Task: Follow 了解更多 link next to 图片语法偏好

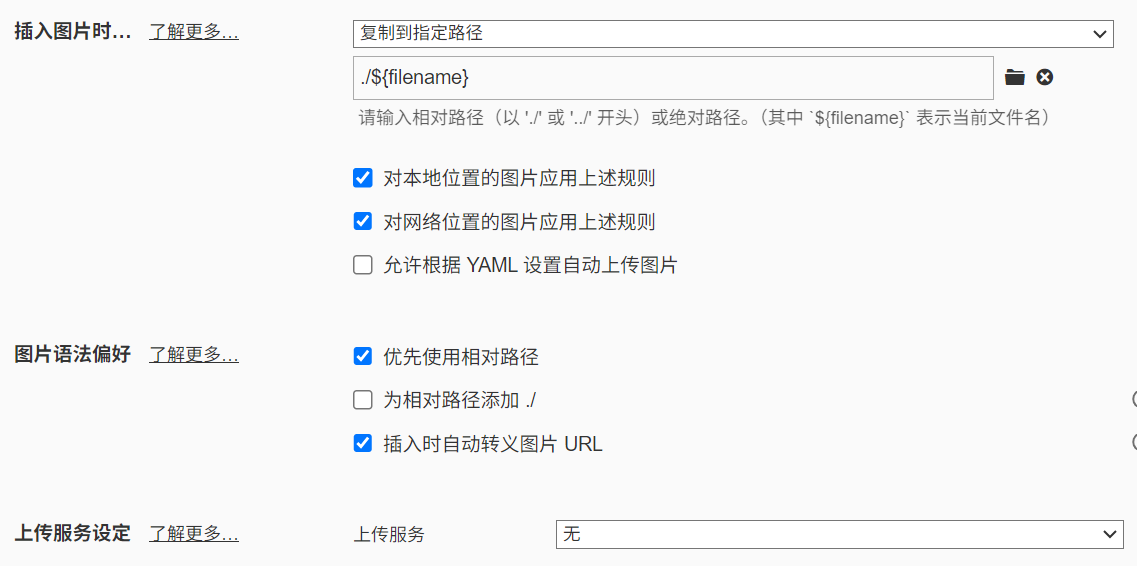Action: (x=194, y=355)
